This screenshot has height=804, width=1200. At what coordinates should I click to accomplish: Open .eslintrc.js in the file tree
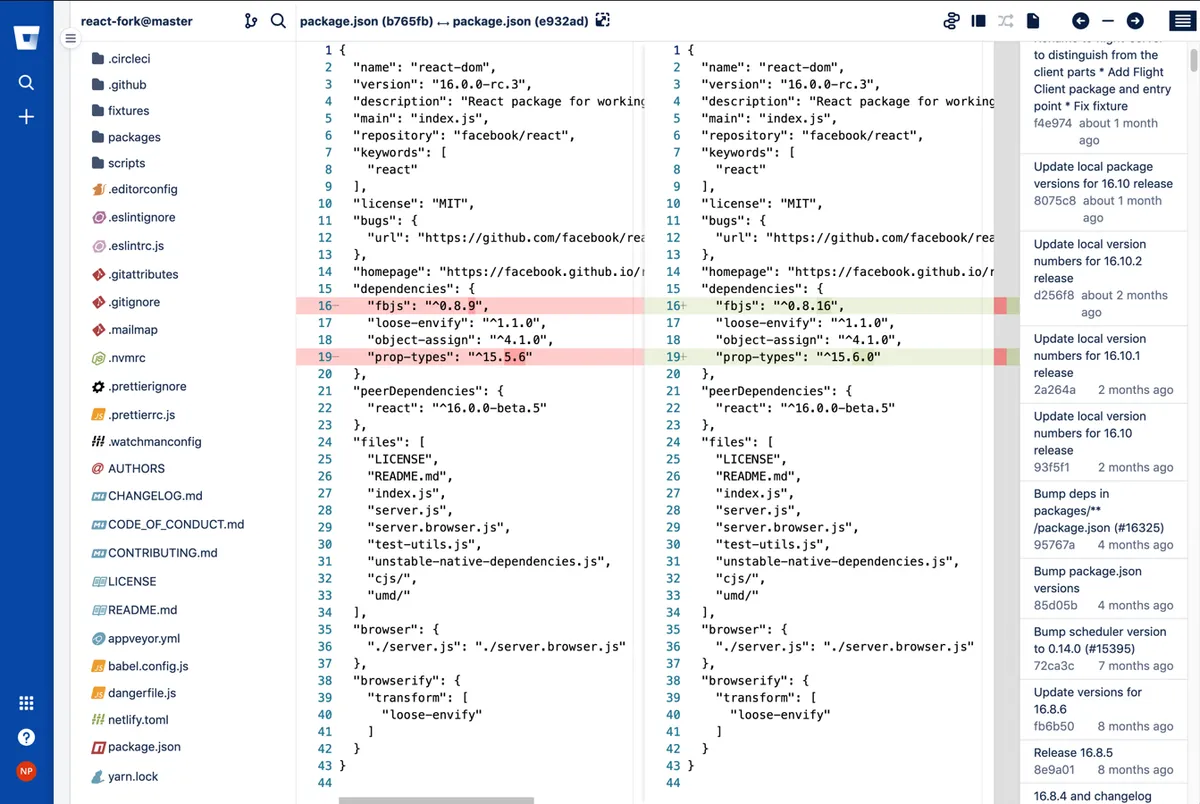point(128,246)
